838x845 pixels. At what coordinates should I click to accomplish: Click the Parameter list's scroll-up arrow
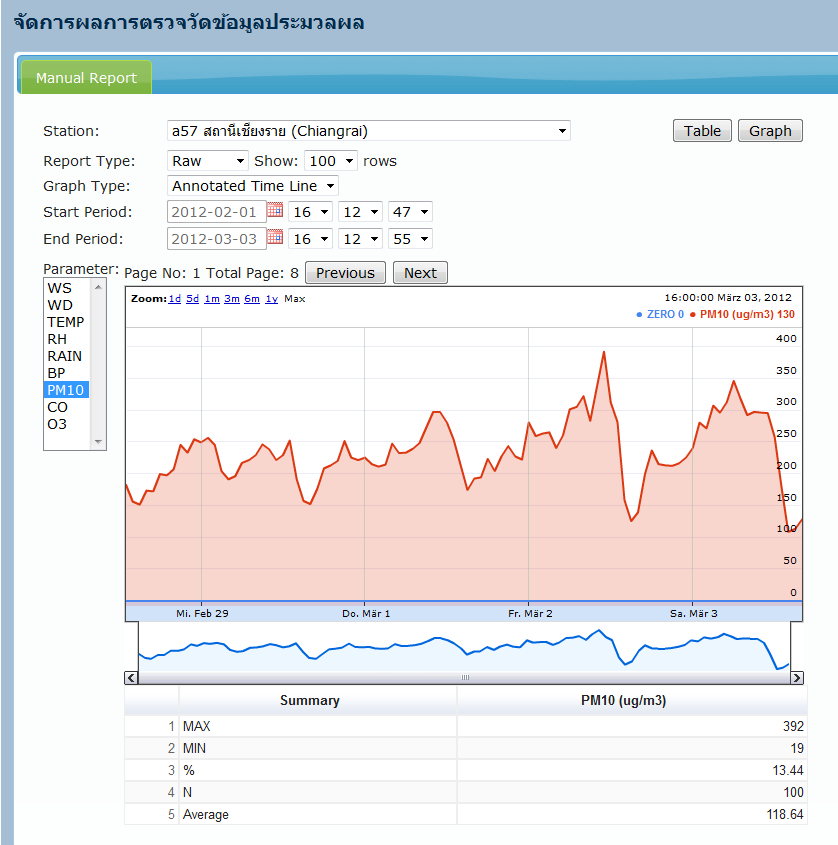[98, 287]
